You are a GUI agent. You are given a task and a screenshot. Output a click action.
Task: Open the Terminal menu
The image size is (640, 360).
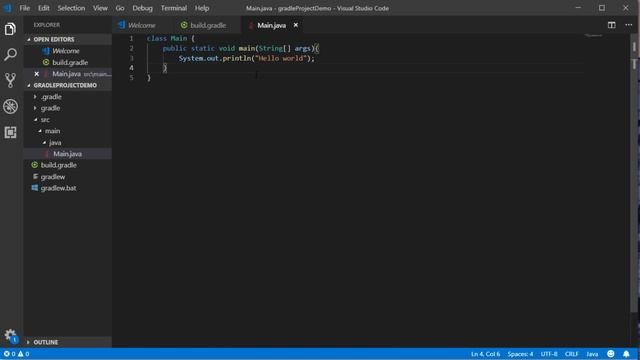pyautogui.click(x=173, y=8)
